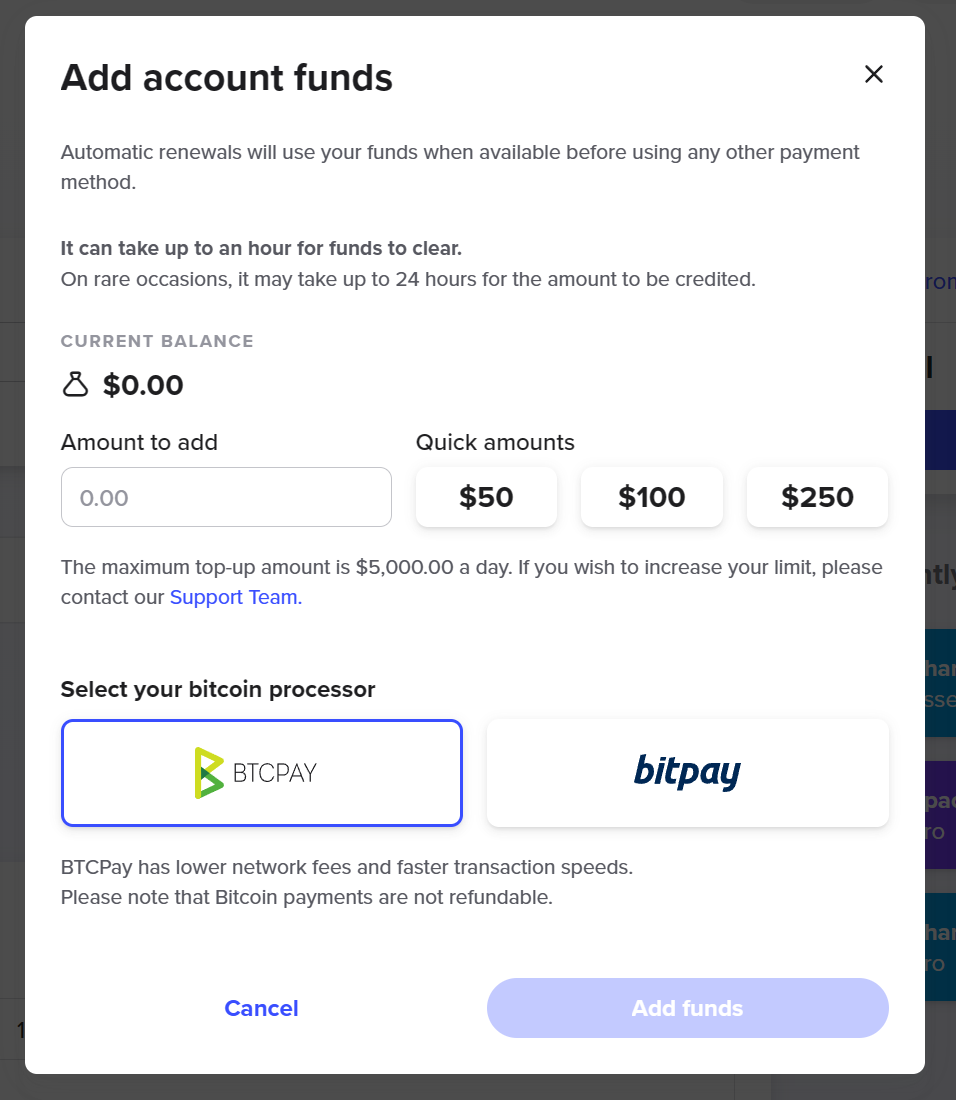Screen dimensions: 956x1100
Task: Pick the $100 quick amount
Action: [652, 497]
